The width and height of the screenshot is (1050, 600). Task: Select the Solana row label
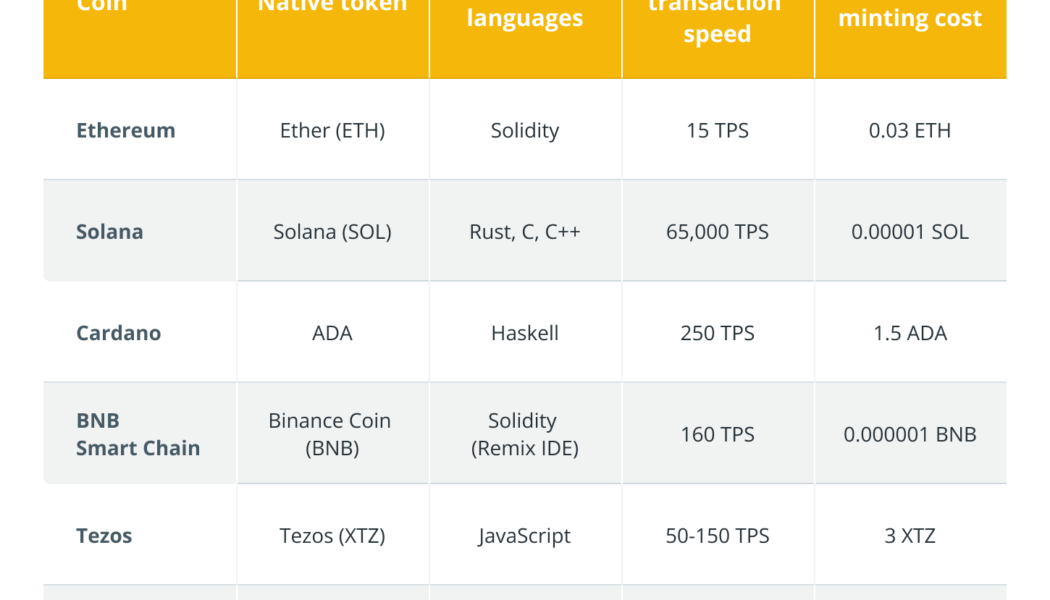(x=109, y=231)
